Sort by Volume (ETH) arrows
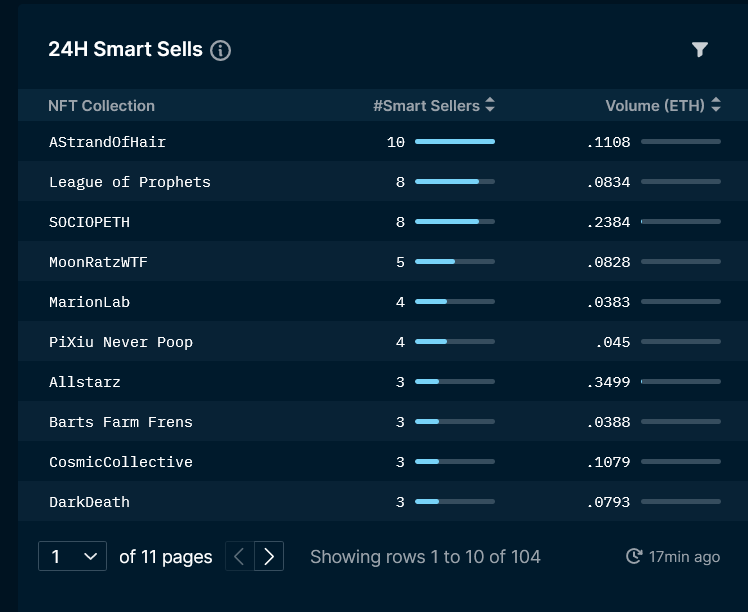Viewport: 748px width, 612px height. 716,104
